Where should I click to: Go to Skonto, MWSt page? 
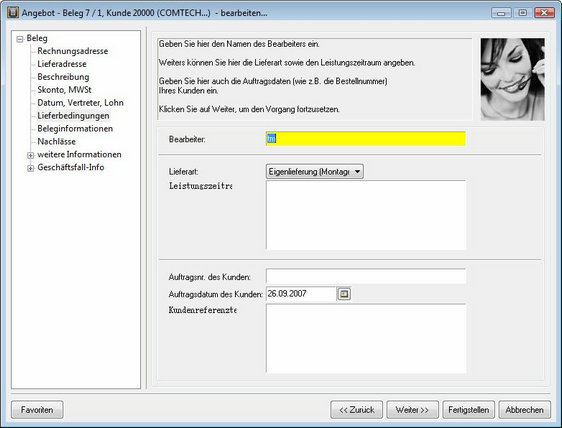tap(64, 90)
